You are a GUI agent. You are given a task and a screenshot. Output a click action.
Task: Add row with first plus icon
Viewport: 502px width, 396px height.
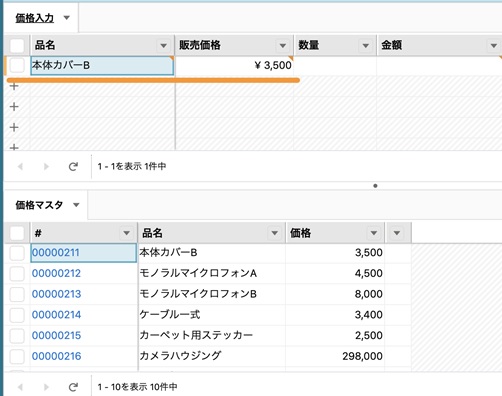click(14, 86)
